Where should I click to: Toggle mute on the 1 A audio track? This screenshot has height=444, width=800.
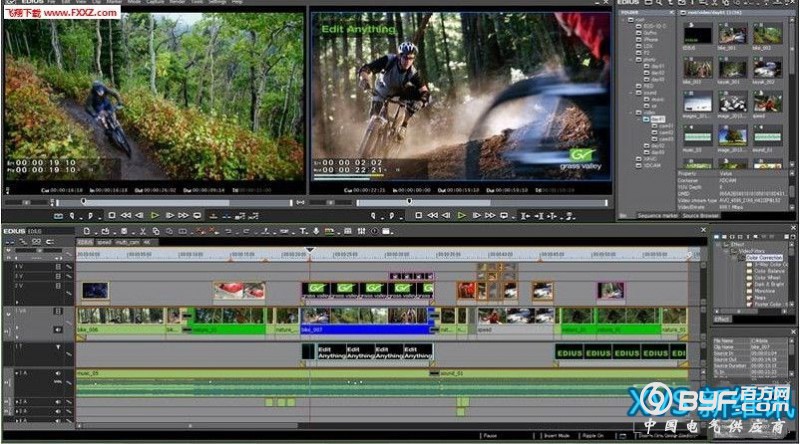coord(58,372)
